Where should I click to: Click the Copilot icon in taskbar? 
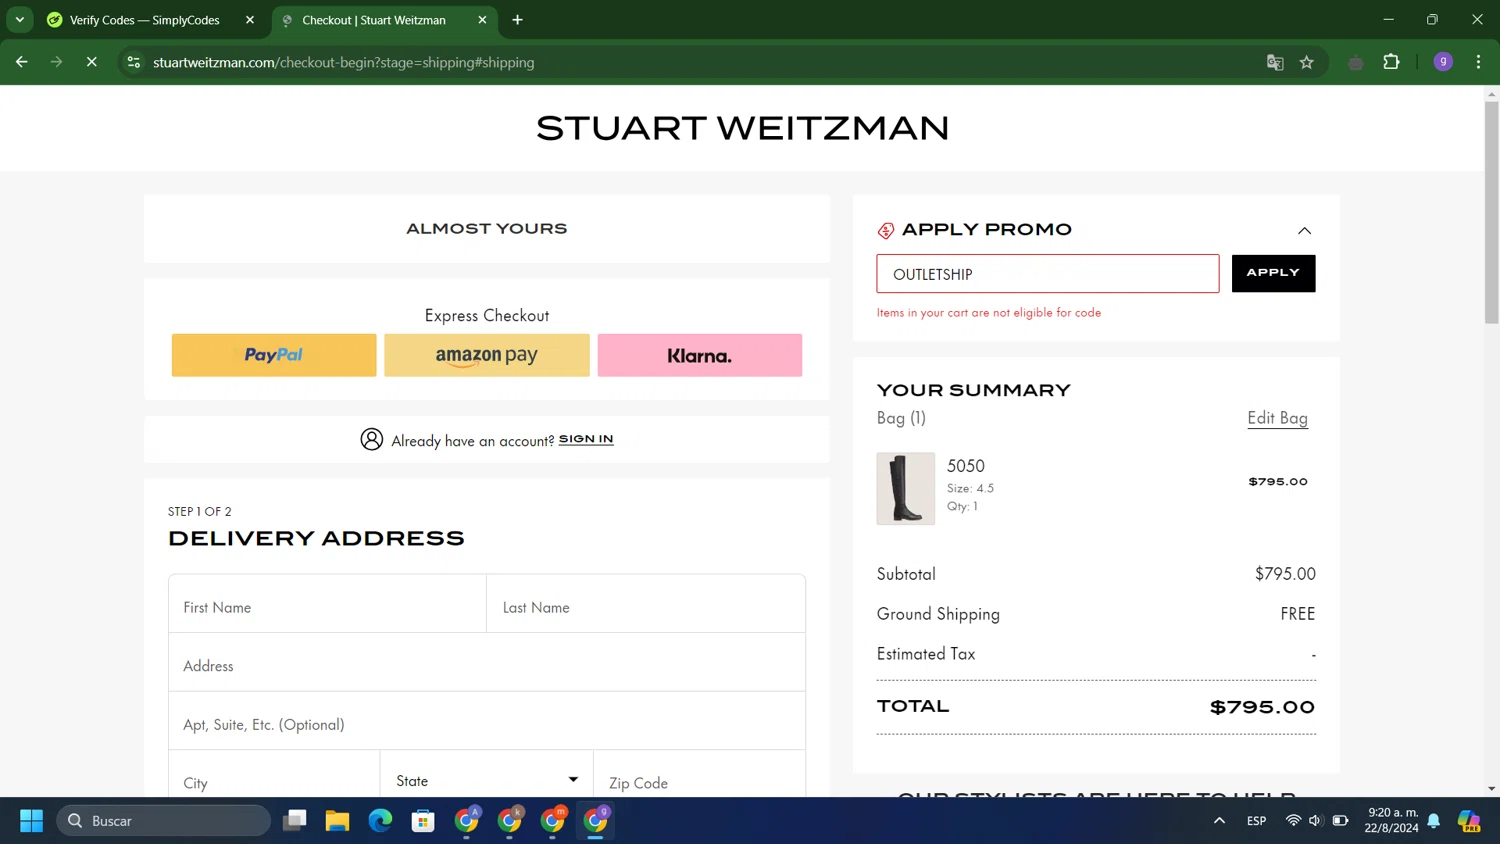(x=1469, y=821)
